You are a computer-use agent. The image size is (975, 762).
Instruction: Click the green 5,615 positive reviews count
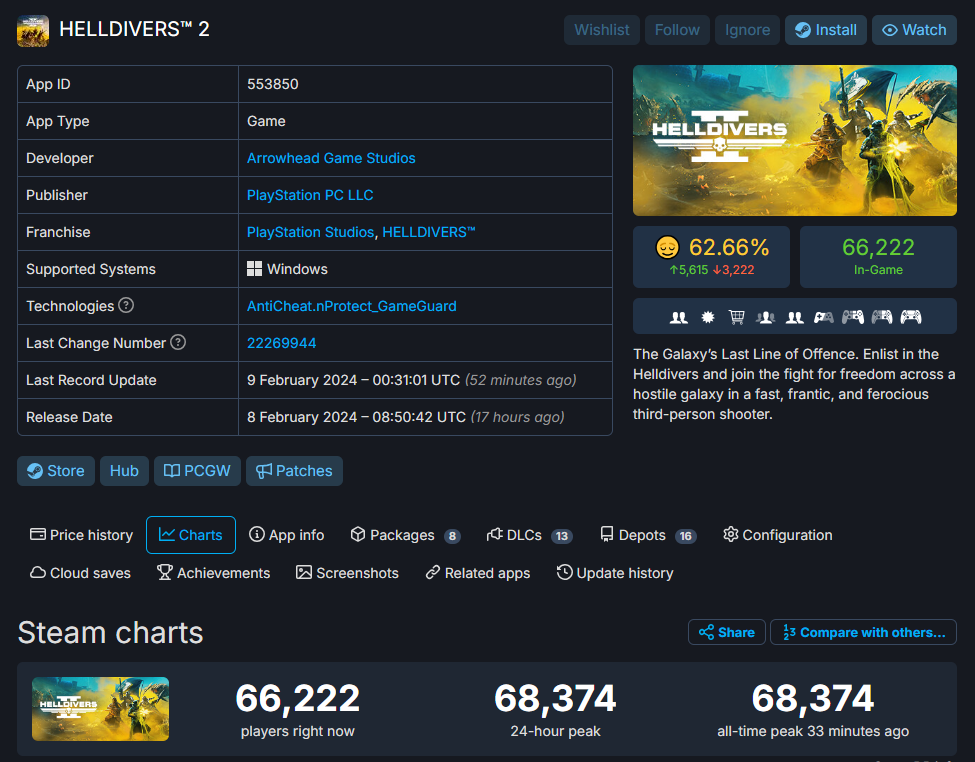(688, 270)
